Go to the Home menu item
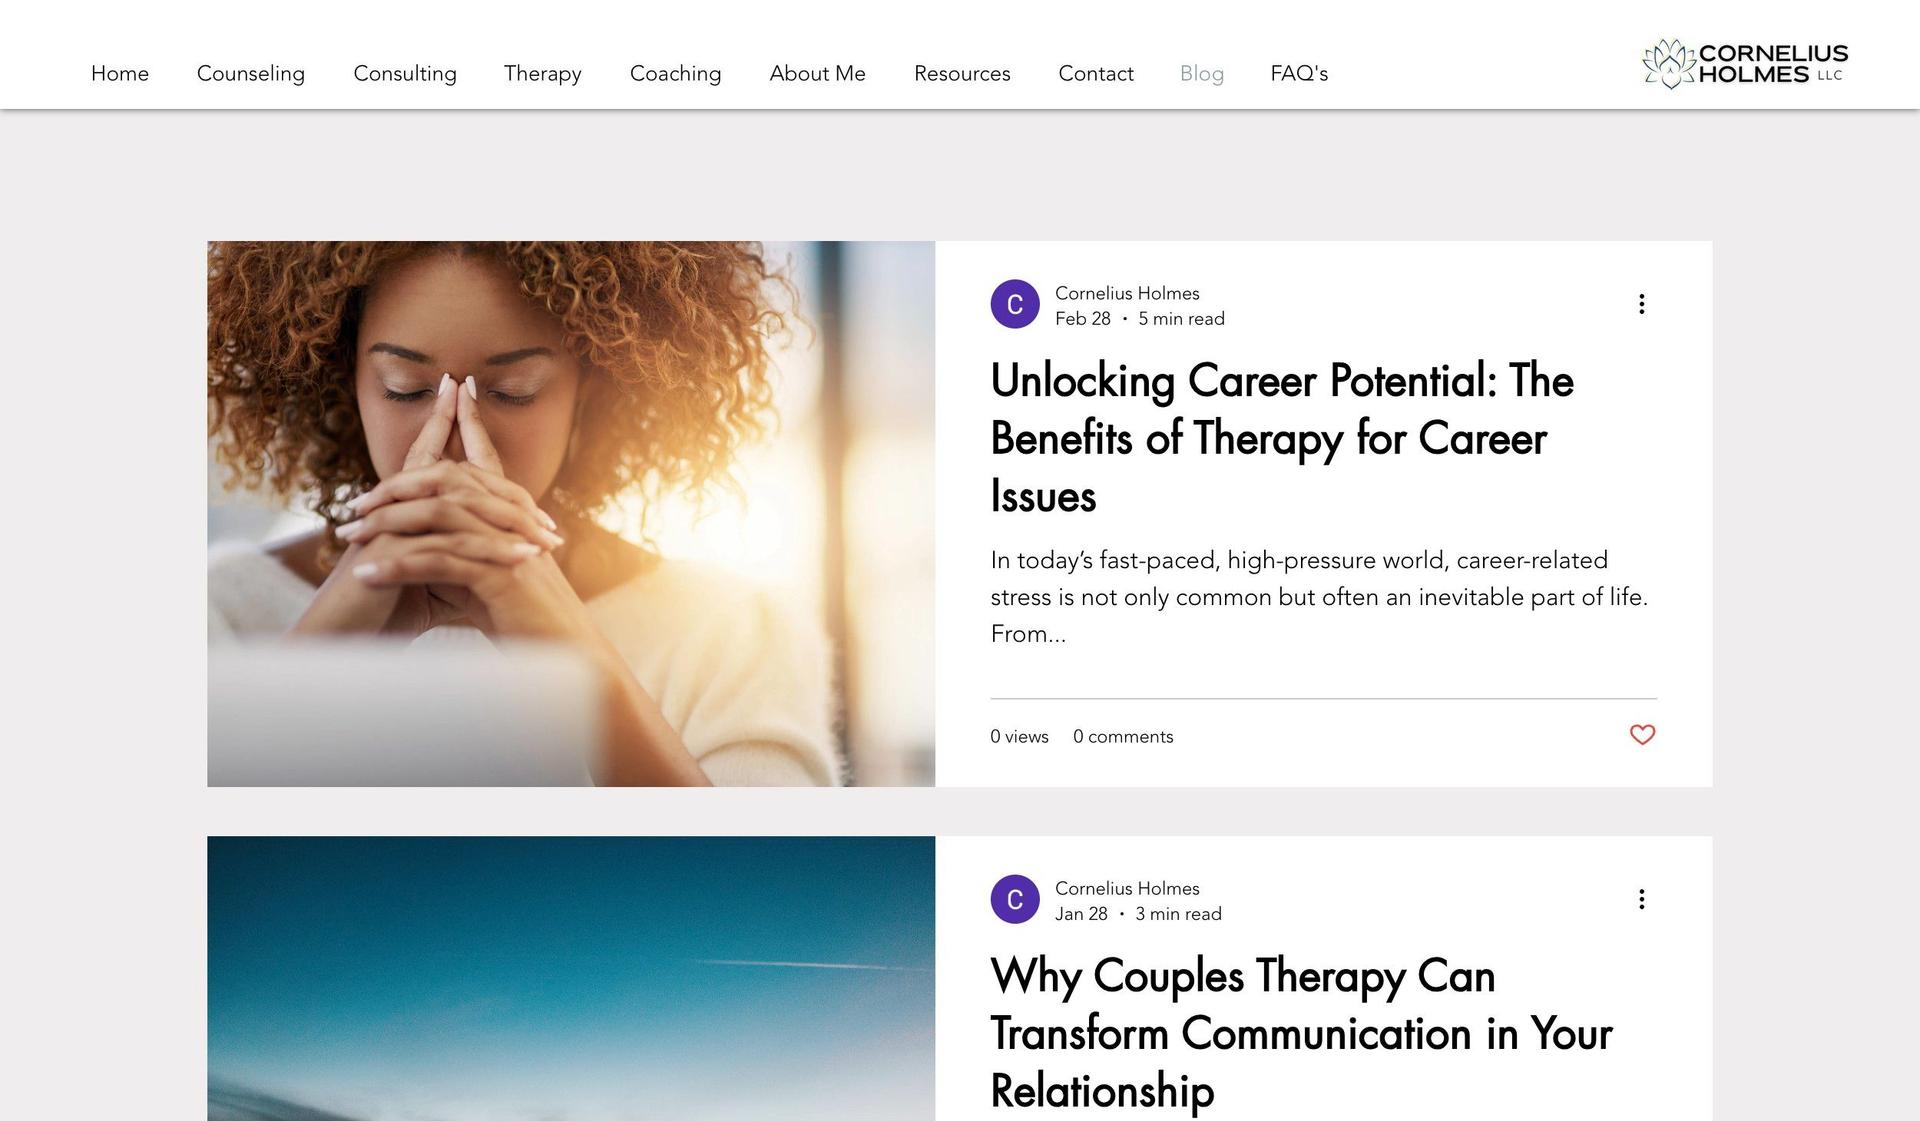The image size is (1920, 1121). click(120, 74)
